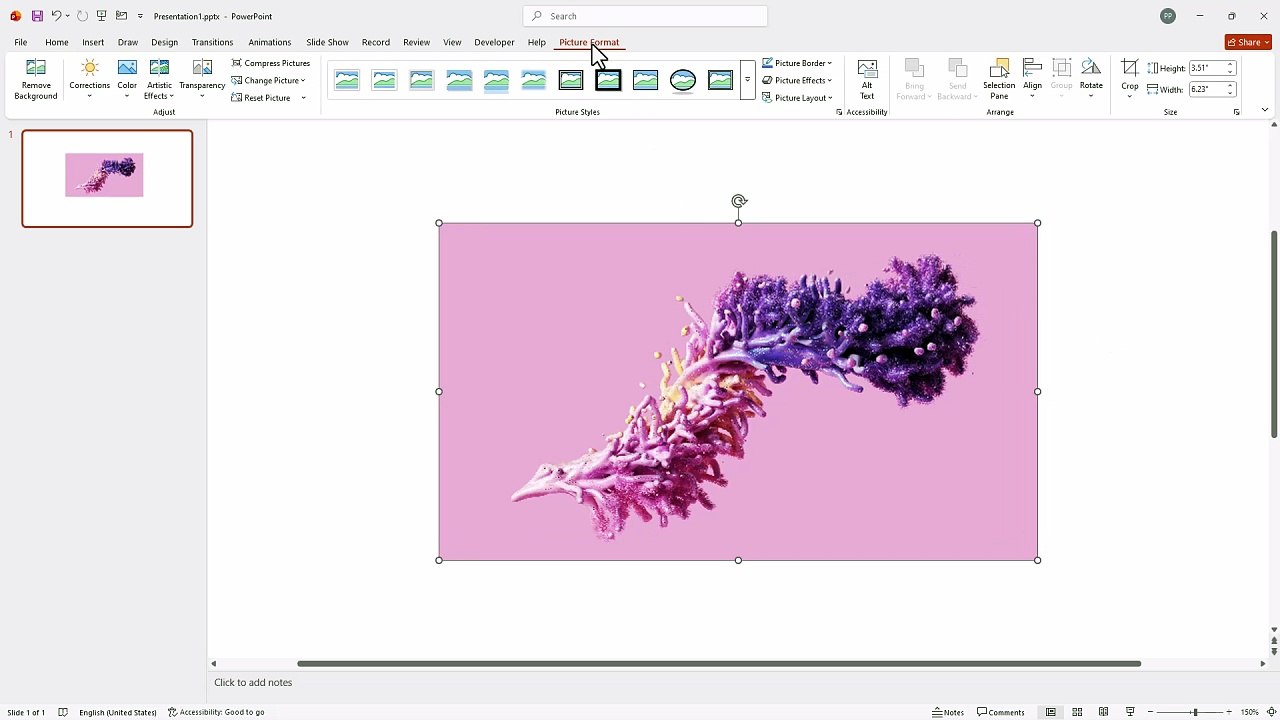Check Accessibility: Good to go status
Image resolution: width=1280 pixels, height=720 pixels.
point(216,712)
